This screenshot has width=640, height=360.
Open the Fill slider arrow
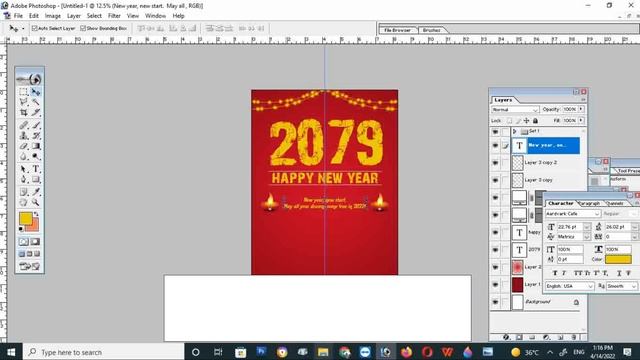(581, 121)
